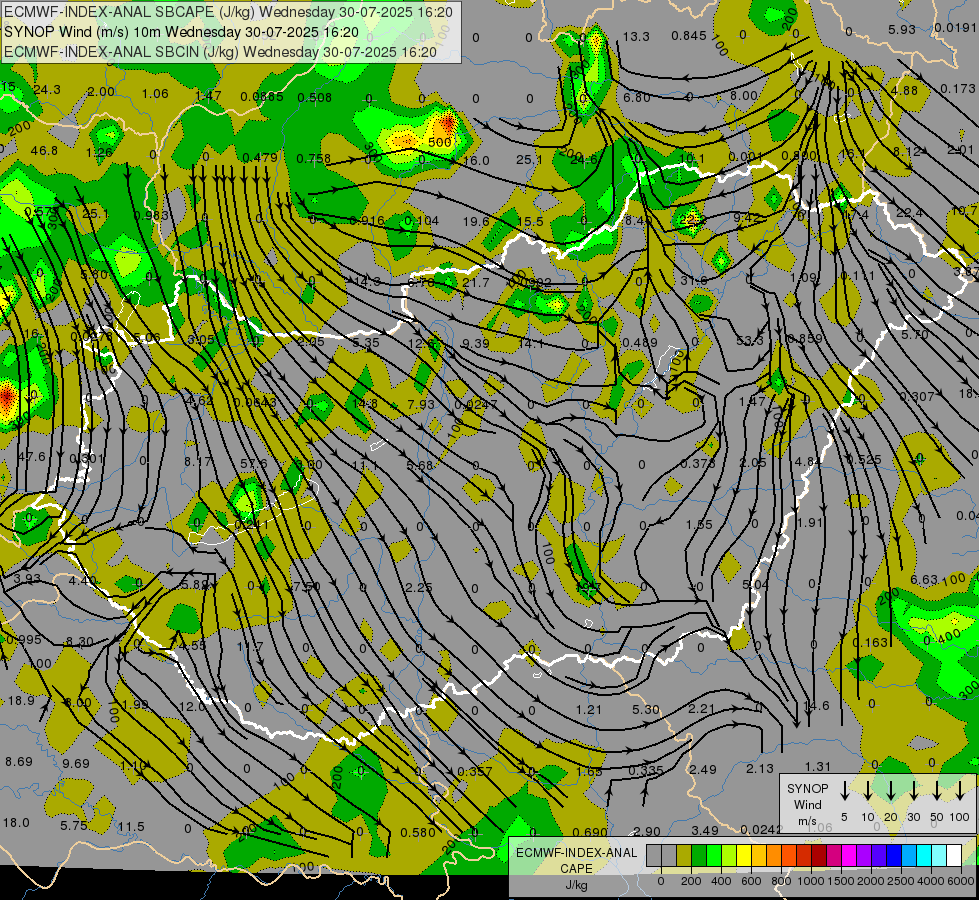979x900 pixels.
Task: Click the 5.93 value on map
Action: pyautogui.click(x=902, y=29)
